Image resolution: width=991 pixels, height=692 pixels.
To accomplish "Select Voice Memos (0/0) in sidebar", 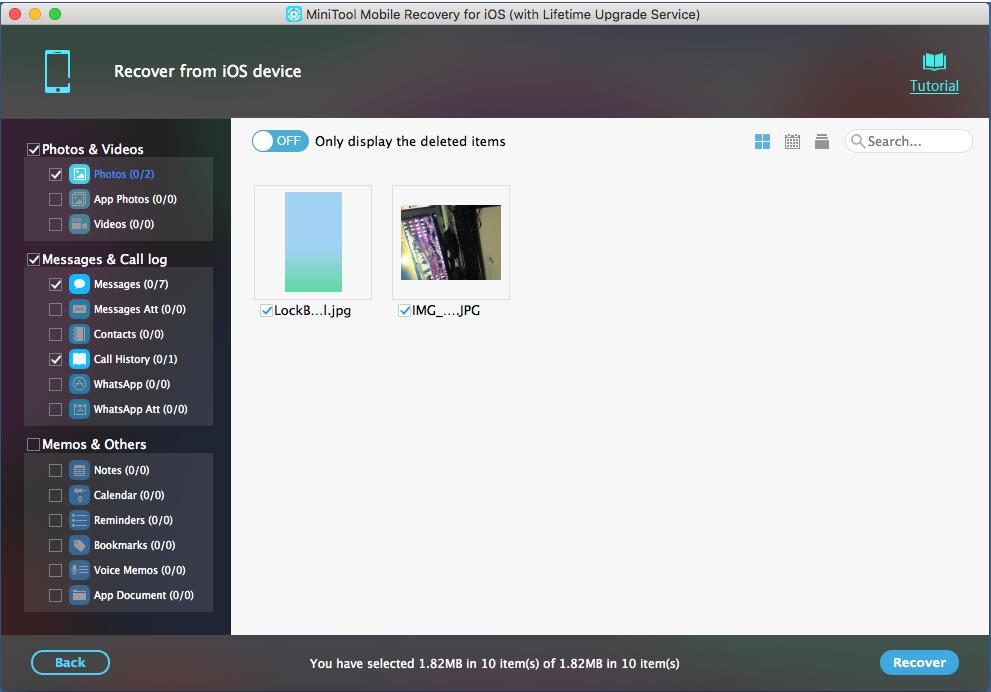I will 140,570.
